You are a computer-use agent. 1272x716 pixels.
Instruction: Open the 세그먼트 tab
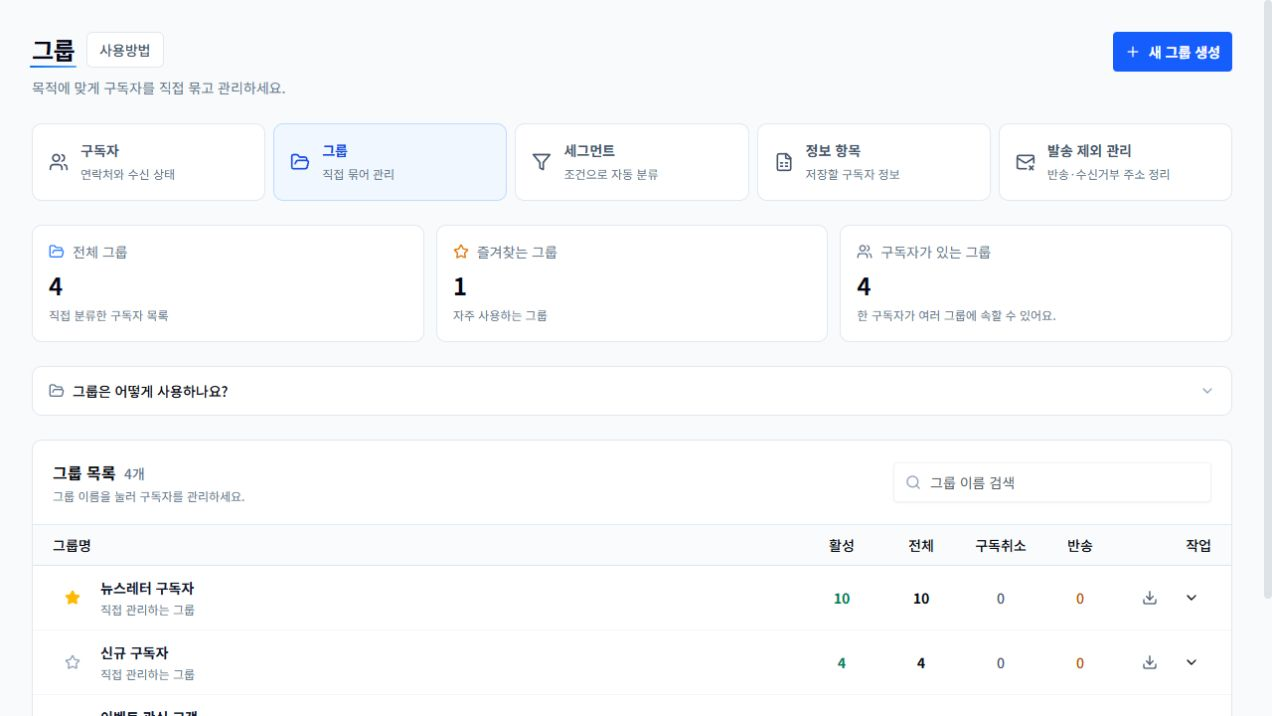632,162
